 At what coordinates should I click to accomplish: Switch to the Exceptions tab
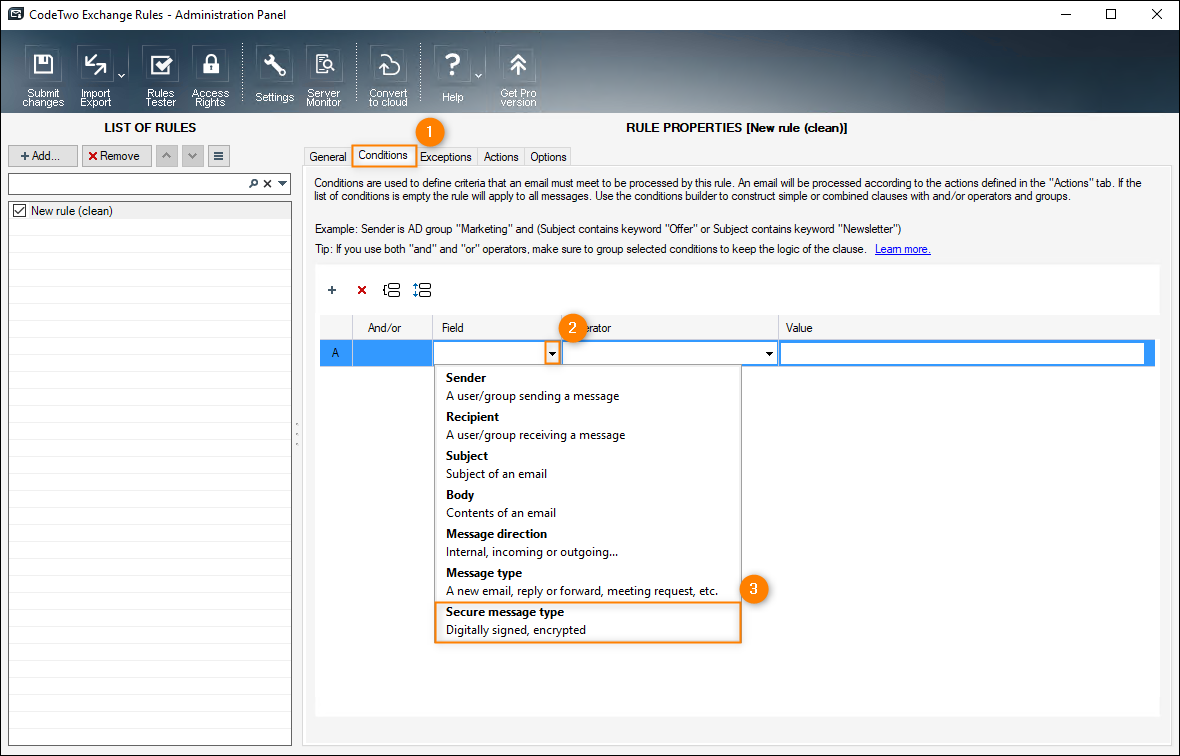point(446,156)
